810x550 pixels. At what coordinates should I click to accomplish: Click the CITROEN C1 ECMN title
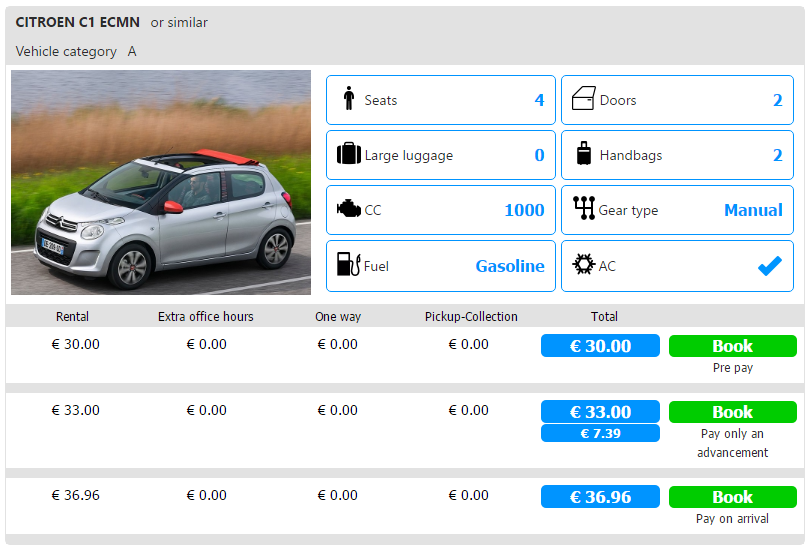[77, 22]
